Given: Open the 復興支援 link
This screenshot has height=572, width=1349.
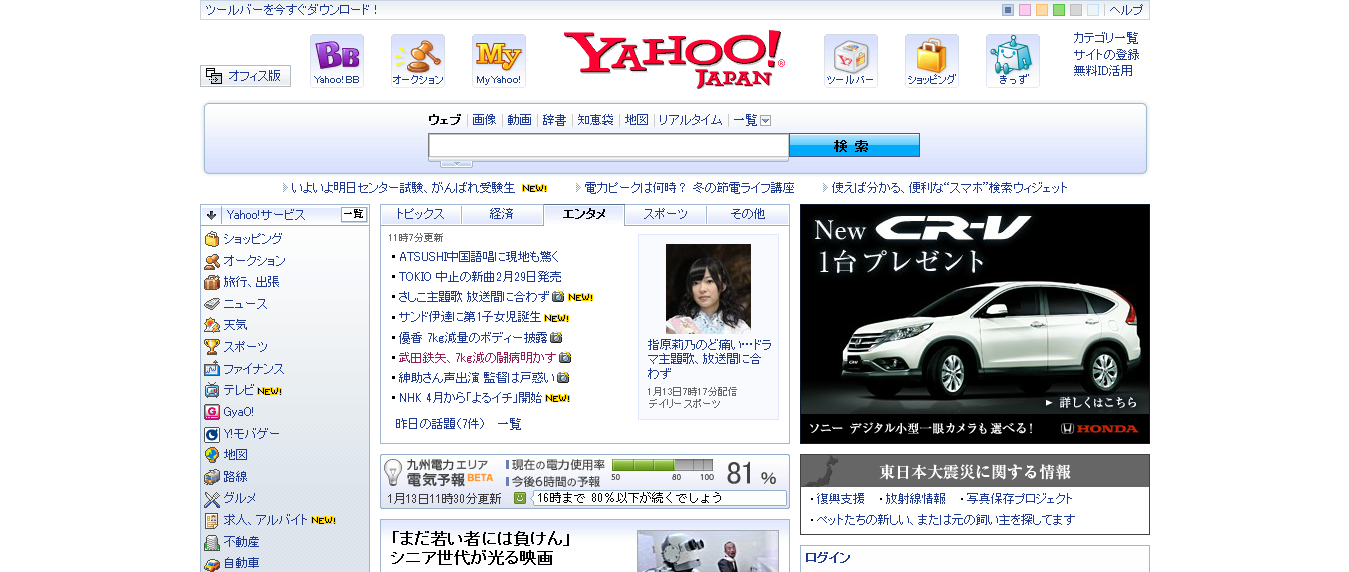Looking at the screenshot, I should (840, 498).
